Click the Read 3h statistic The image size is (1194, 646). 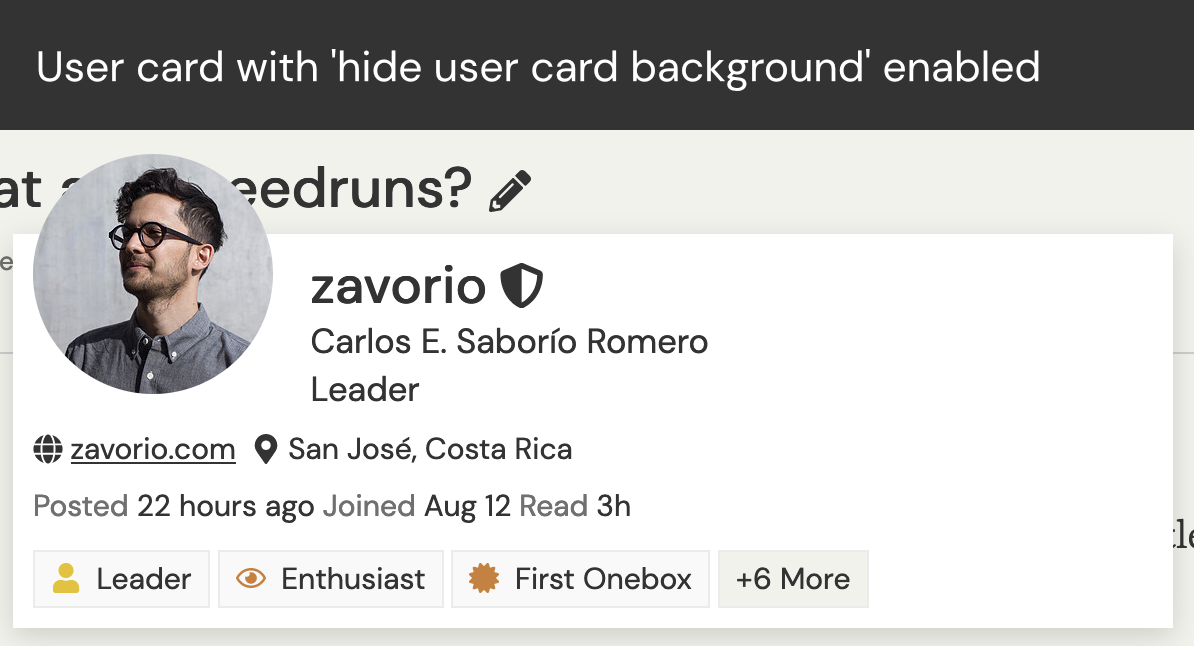[575, 506]
